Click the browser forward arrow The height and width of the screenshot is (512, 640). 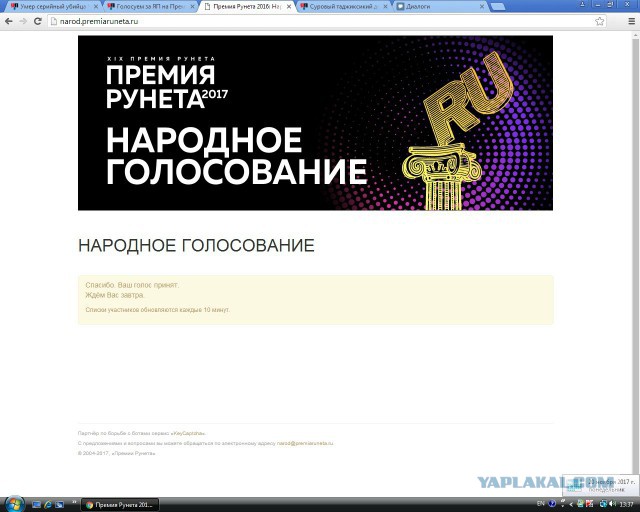pos(23,21)
